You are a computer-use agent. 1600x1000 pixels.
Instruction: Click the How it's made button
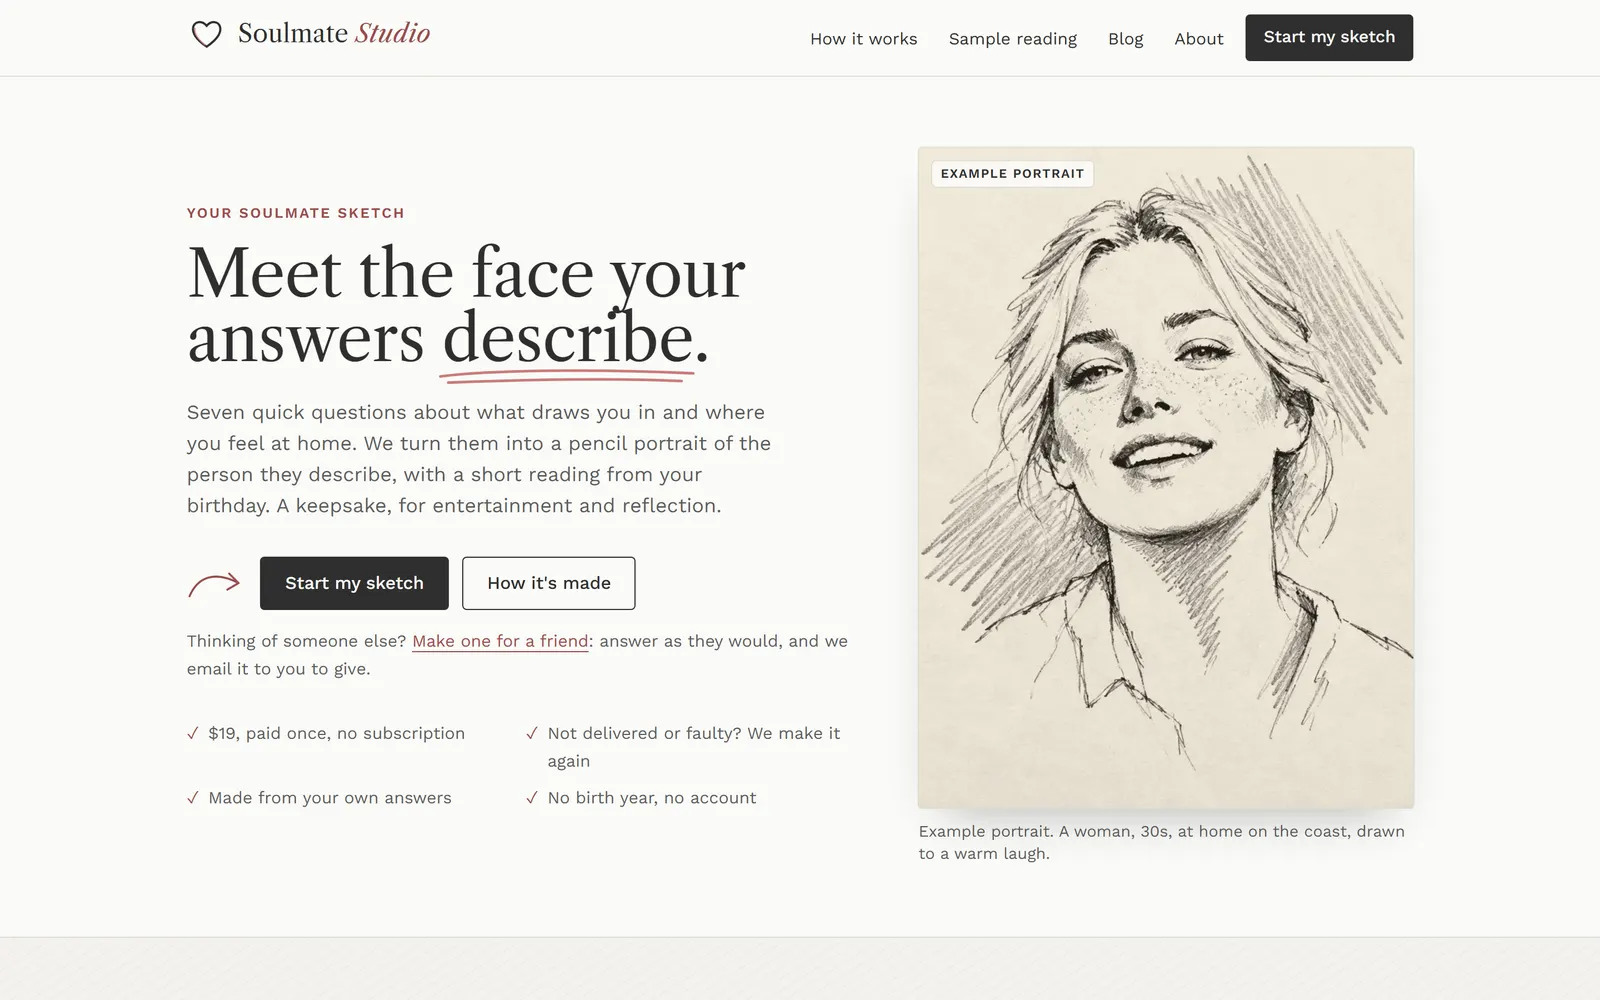tap(548, 583)
